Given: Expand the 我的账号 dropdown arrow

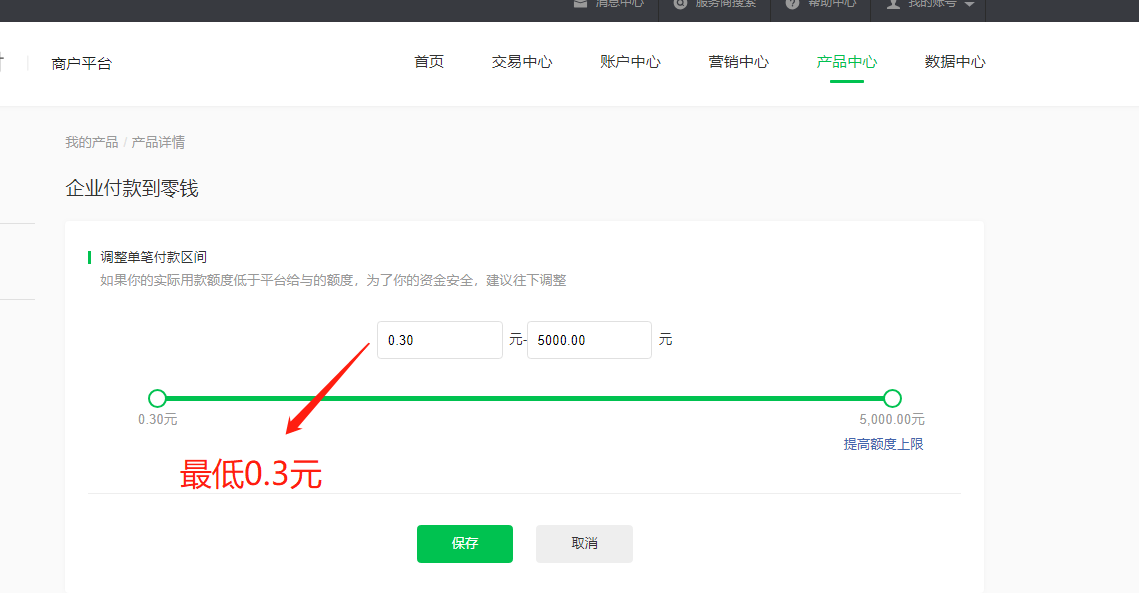Looking at the screenshot, I should coord(969,5).
